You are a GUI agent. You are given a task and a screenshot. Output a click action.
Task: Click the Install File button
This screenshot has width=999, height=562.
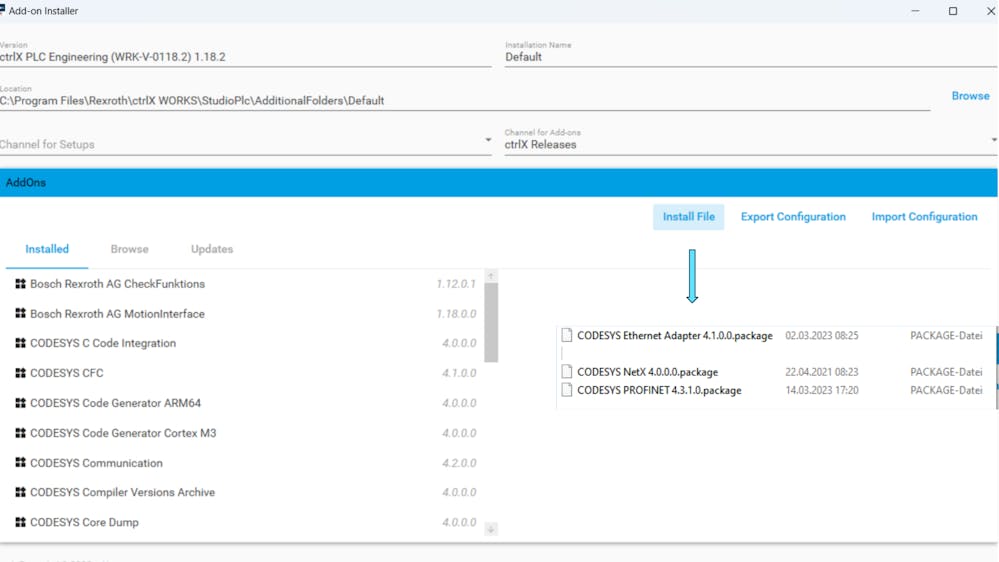tap(689, 217)
